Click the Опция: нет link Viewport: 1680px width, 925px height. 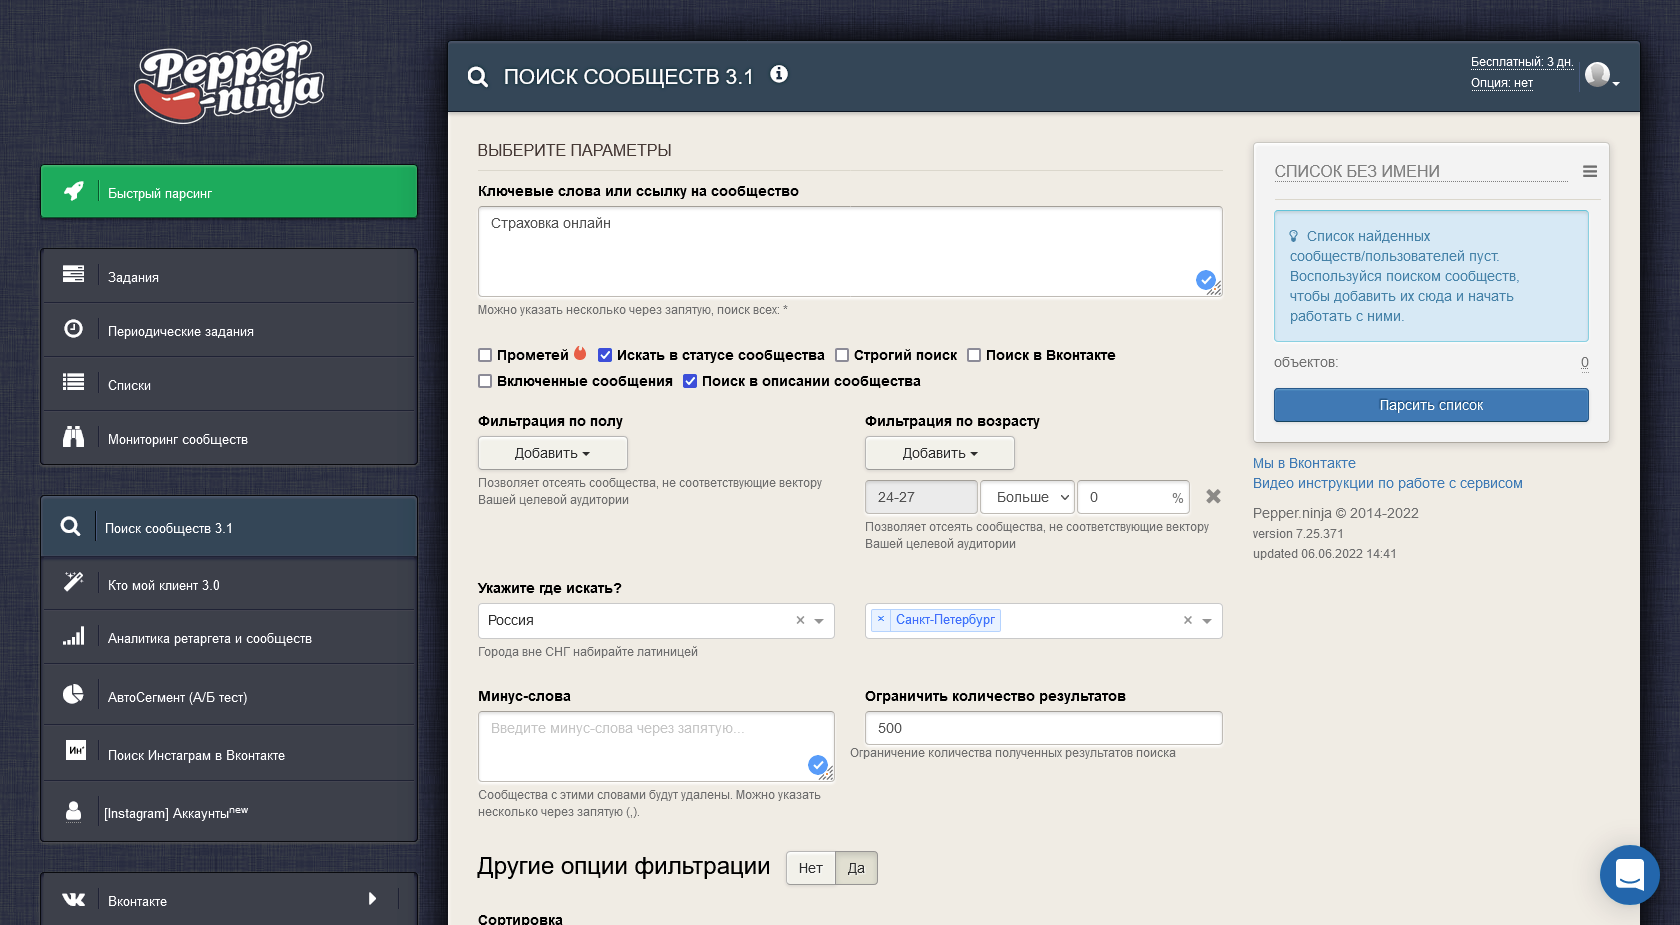click(x=1502, y=83)
